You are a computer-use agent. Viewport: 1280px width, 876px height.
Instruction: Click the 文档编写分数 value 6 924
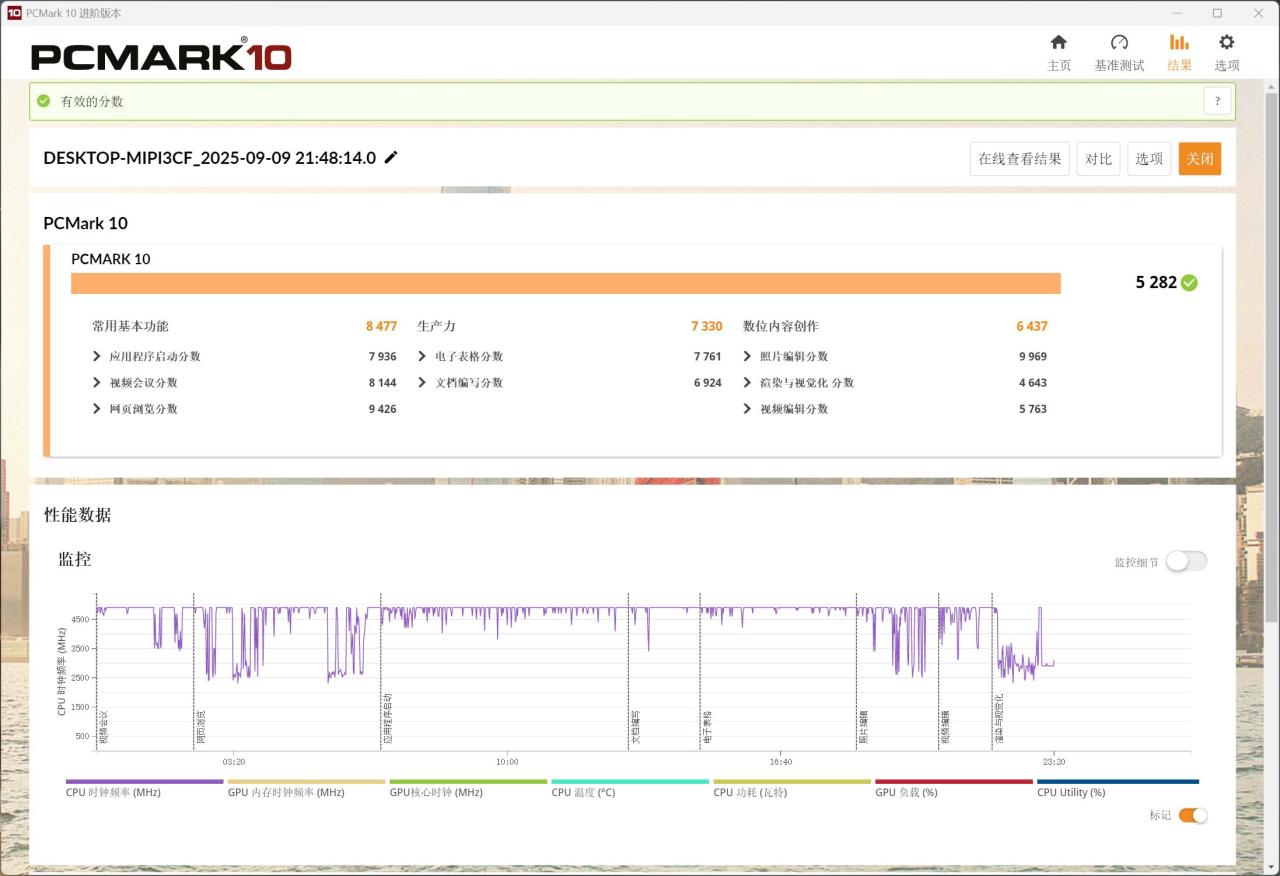coord(707,382)
